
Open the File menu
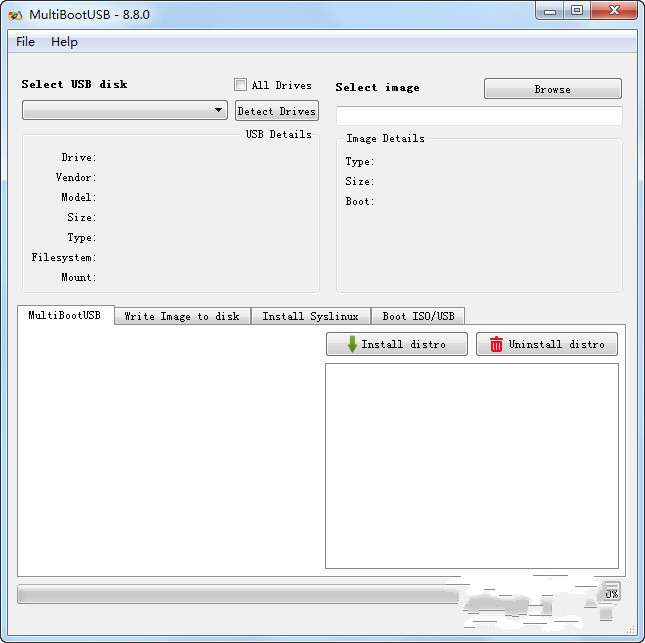coord(26,42)
